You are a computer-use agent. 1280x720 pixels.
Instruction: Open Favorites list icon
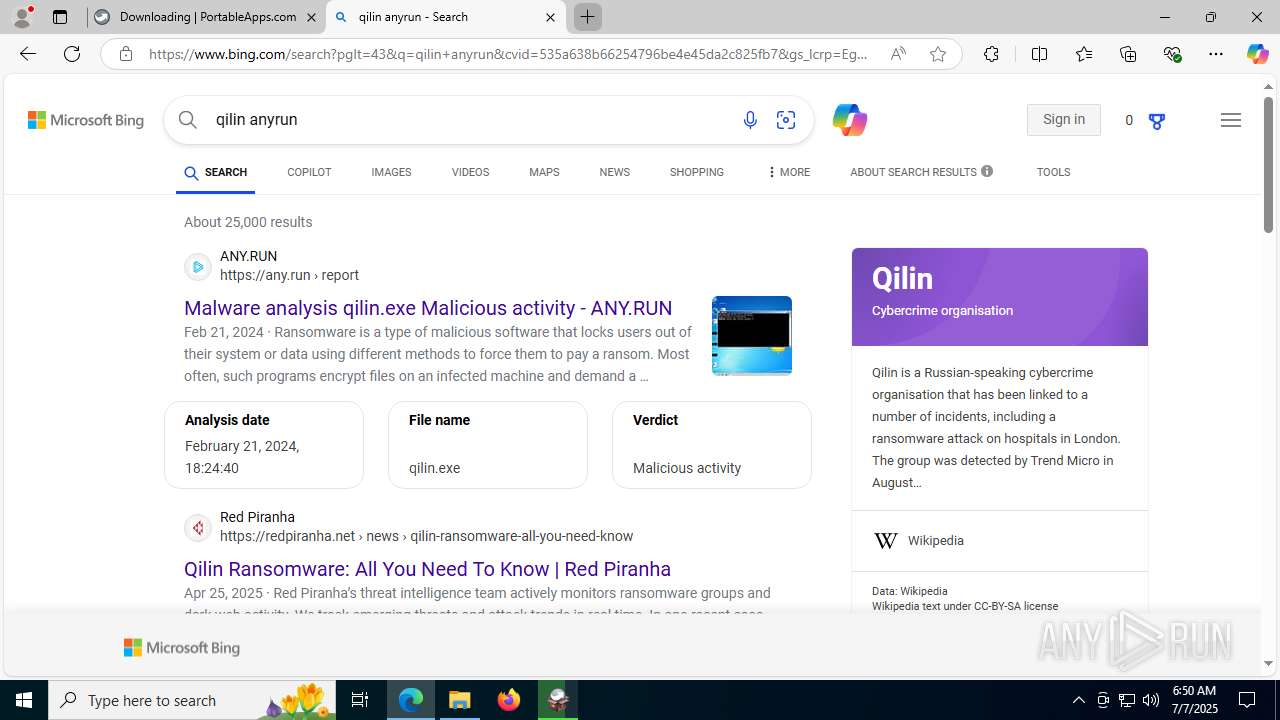click(x=1084, y=54)
